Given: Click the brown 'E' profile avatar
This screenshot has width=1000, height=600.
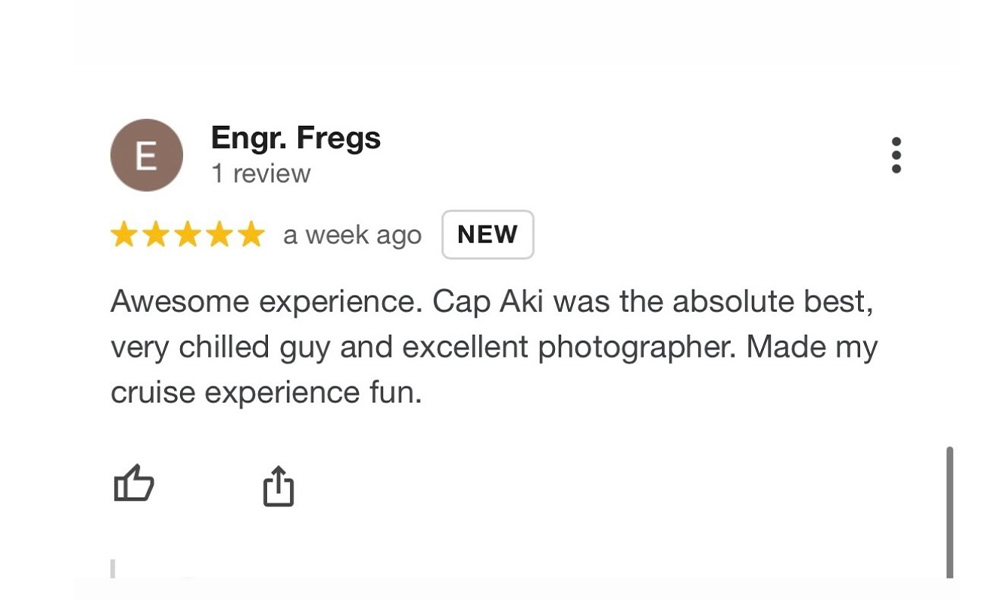Looking at the screenshot, I should tap(146, 155).
